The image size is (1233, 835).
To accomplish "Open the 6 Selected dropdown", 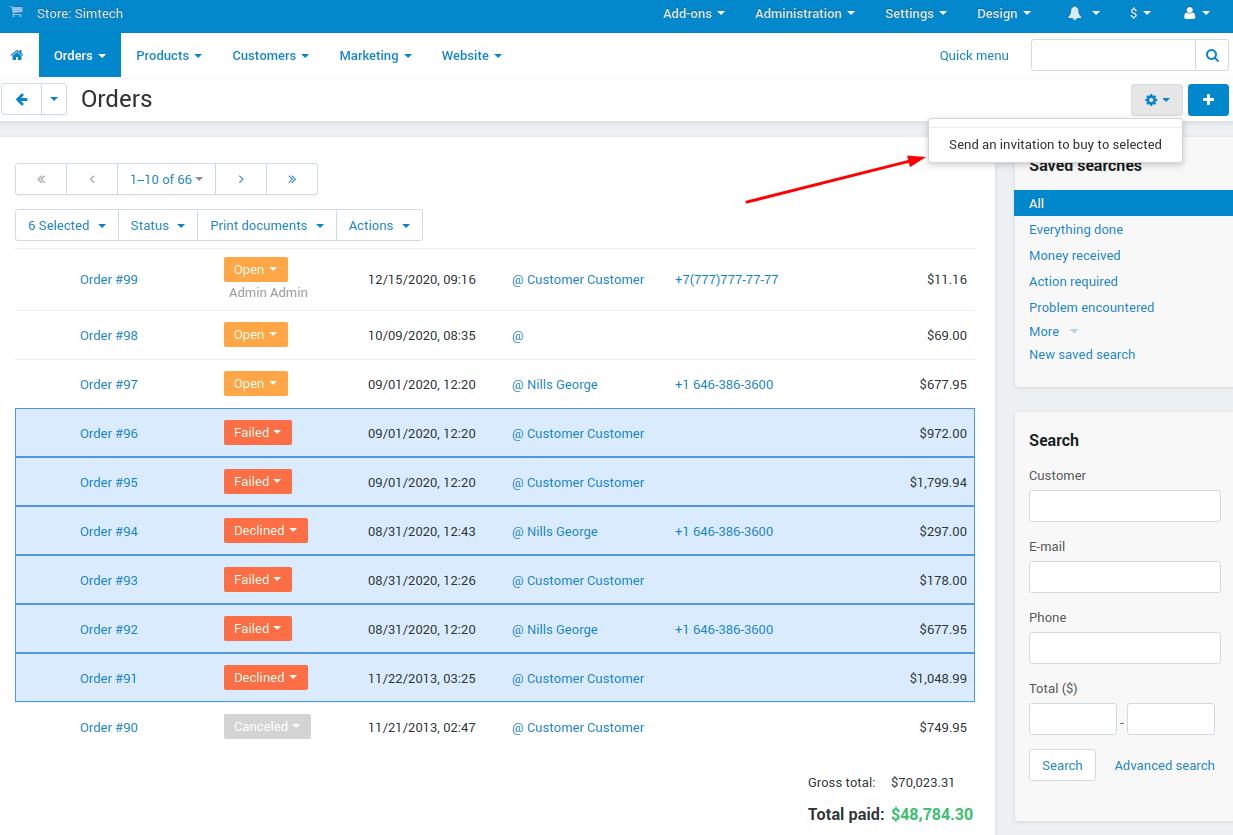I will pyautogui.click(x=67, y=225).
